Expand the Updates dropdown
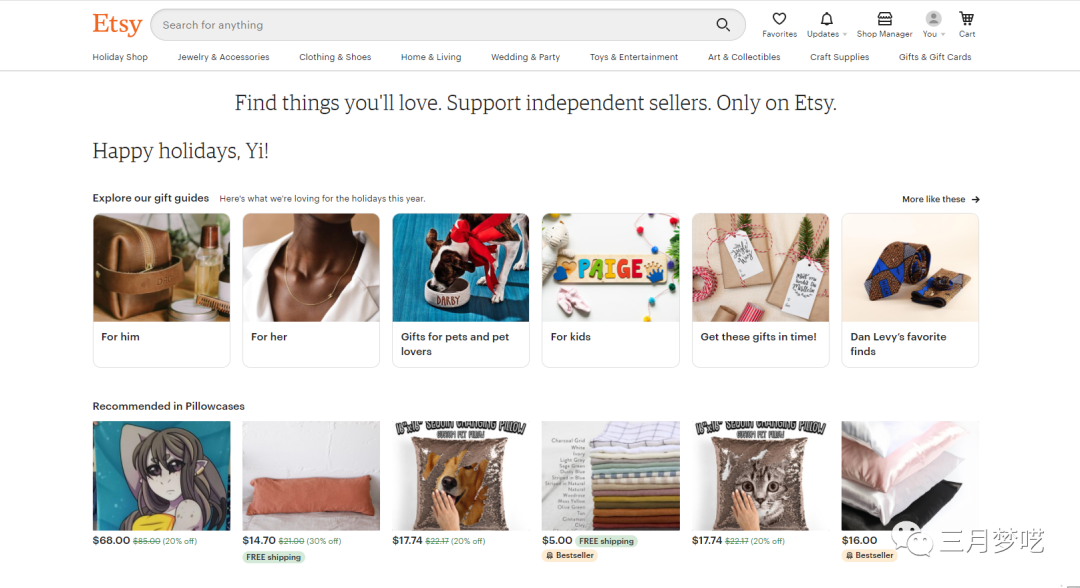The image size is (1080, 588). (x=844, y=34)
